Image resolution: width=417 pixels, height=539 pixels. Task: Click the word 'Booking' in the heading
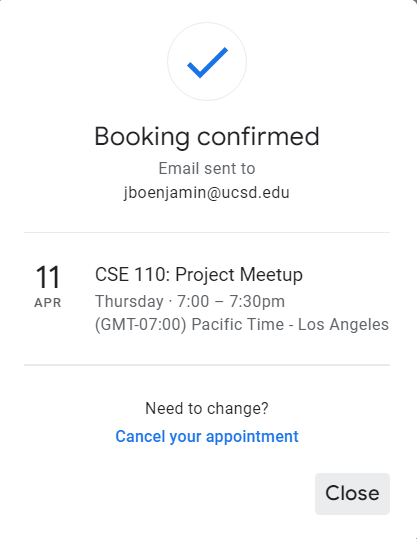[142, 138]
